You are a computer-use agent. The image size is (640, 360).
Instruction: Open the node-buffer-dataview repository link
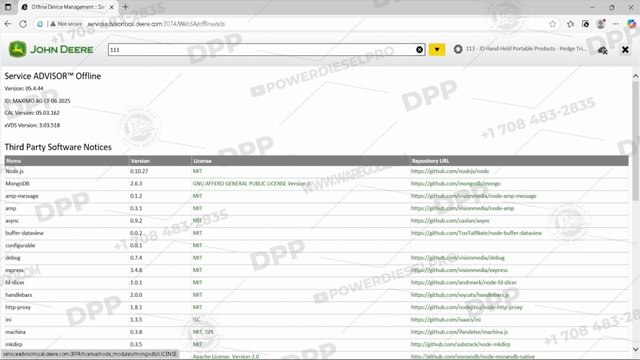pyautogui.click(x=476, y=233)
